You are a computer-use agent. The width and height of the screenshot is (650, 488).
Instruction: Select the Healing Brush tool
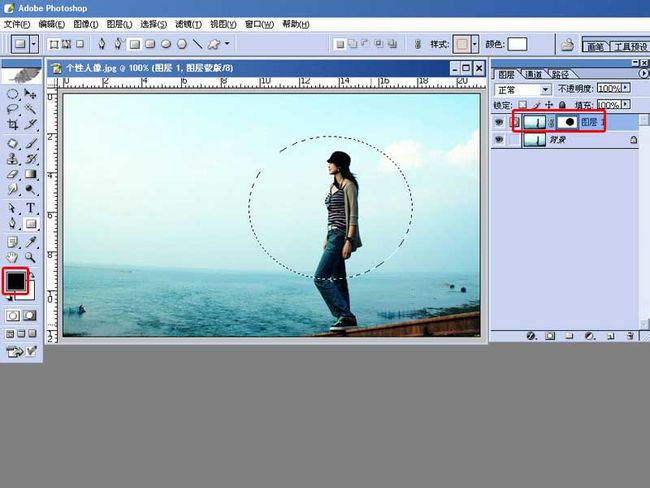click(x=12, y=144)
